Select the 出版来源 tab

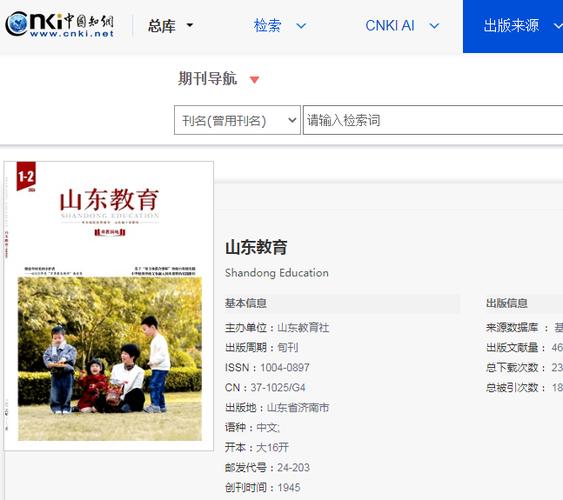pos(513,26)
